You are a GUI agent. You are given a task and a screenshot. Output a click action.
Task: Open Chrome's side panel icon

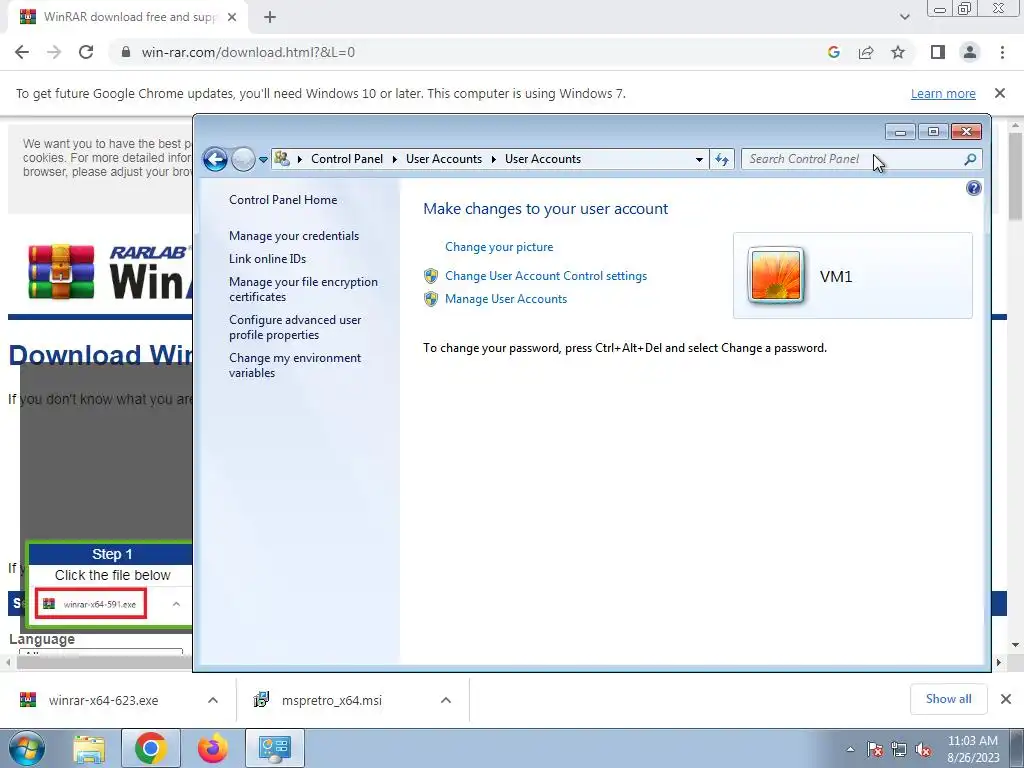click(x=938, y=52)
